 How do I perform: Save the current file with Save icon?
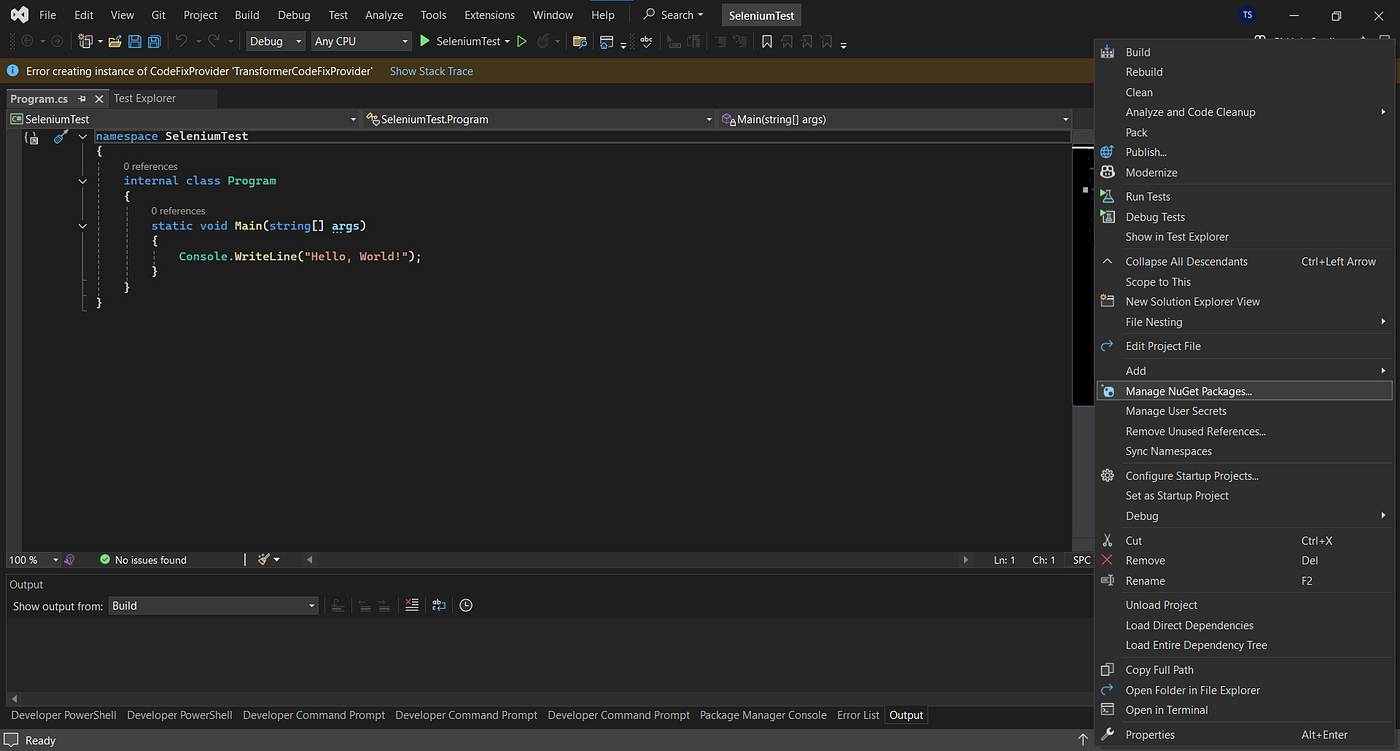pyautogui.click(x=135, y=41)
